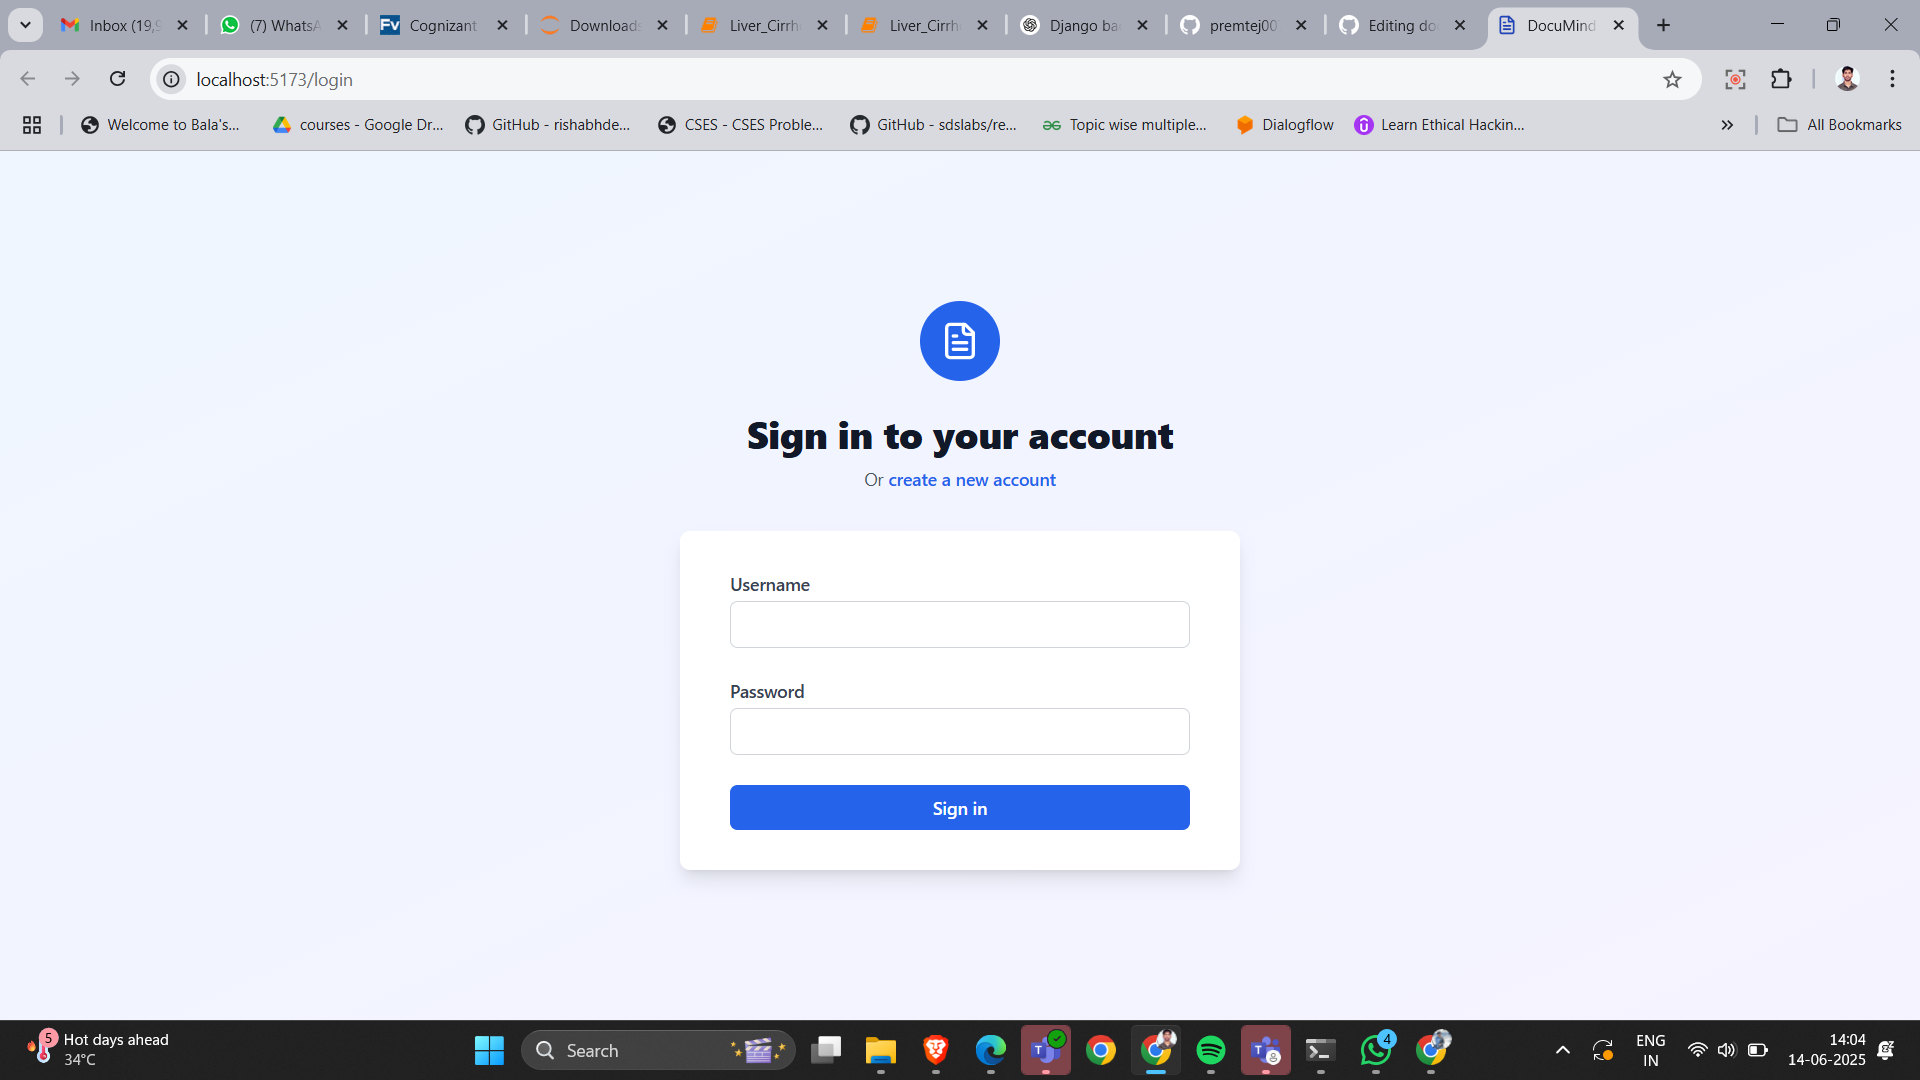Open Chrome three-dot menu
1920x1080 pixels.
point(1892,79)
